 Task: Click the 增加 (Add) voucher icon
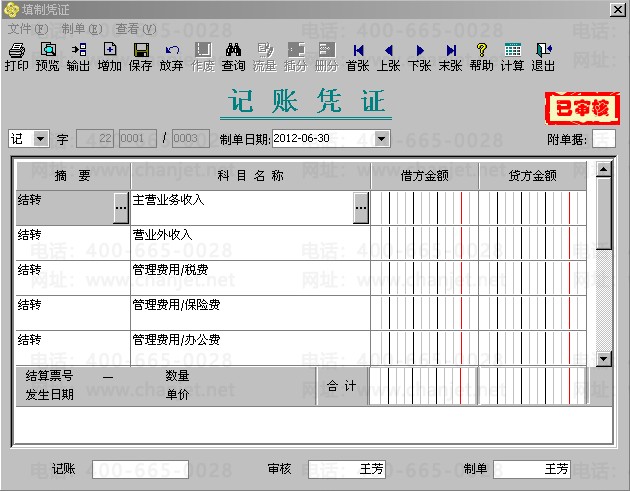click(109, 56)
